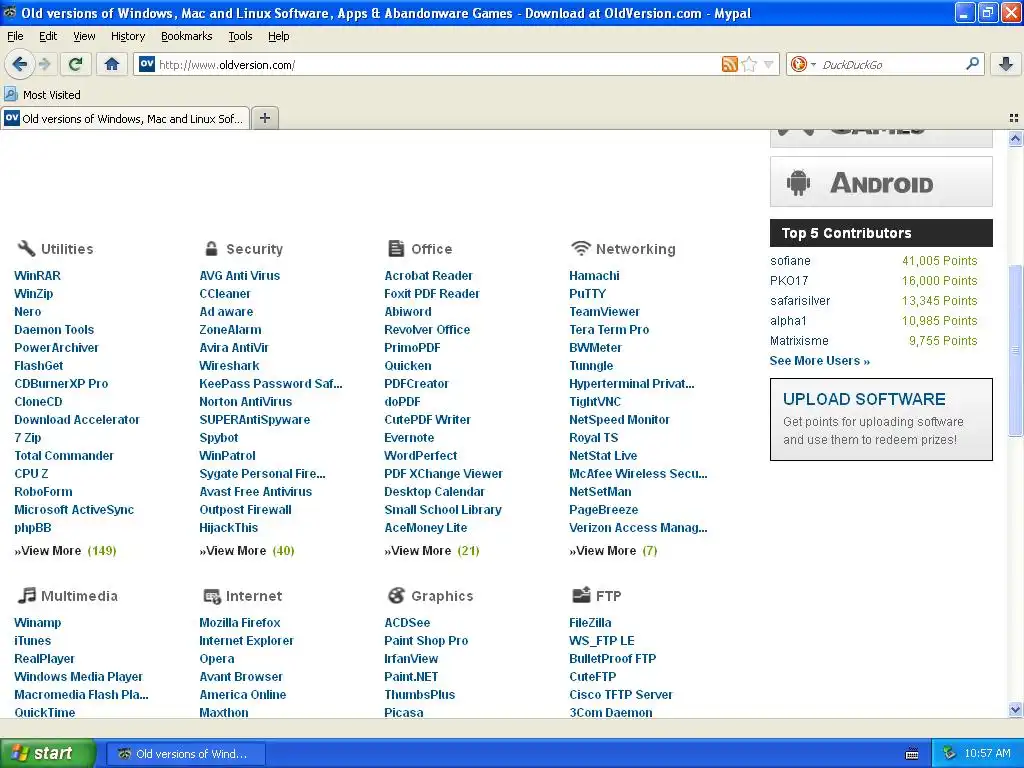Click the Upload Software box
Image resolution: width=1024 pixels, height=768 pixels.
881,419
